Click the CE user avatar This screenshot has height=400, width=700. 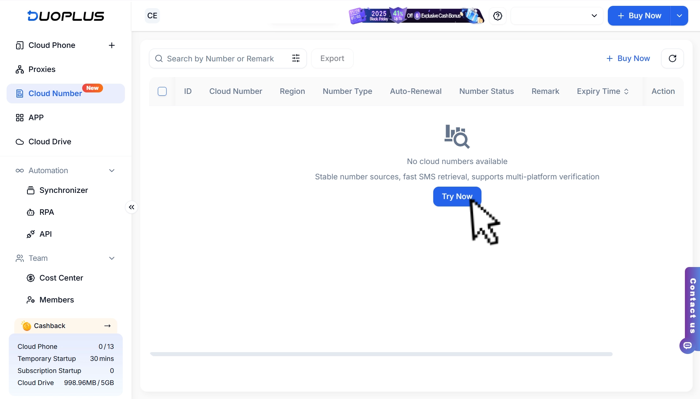coord(152,16)
